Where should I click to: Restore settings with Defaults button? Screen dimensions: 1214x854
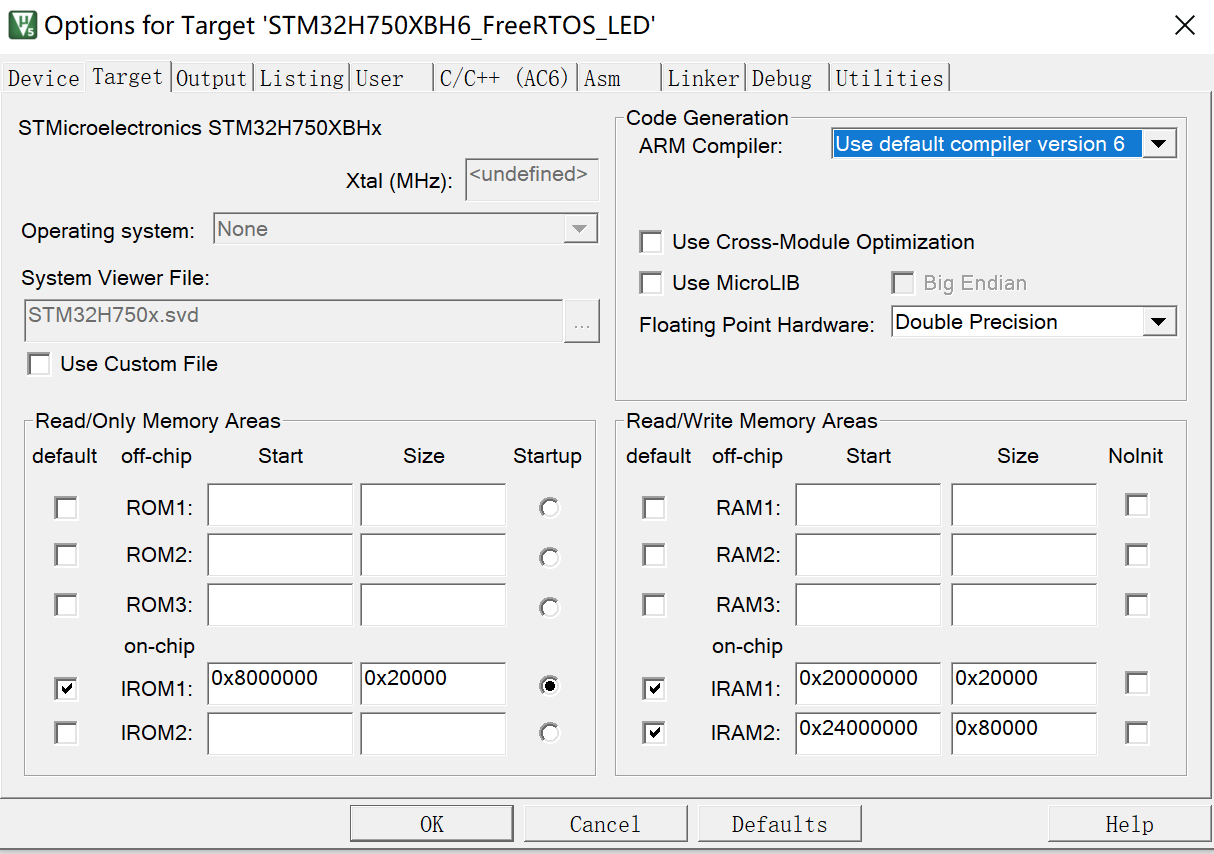click(x=779, y=824)
